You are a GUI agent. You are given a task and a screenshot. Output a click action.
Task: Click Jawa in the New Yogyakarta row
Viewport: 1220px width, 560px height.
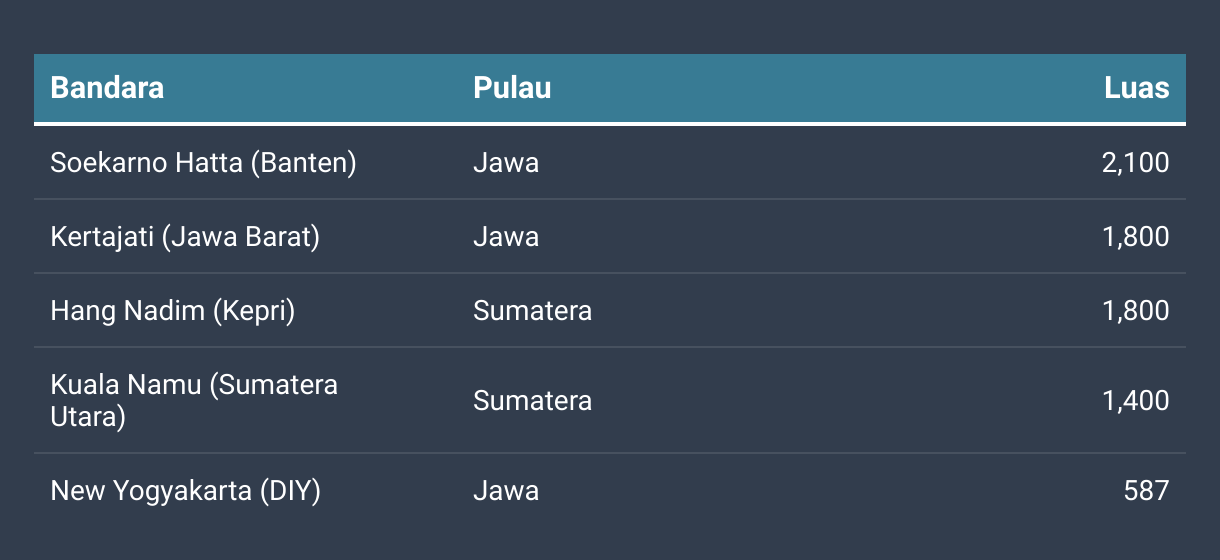(x=506, y=490)
